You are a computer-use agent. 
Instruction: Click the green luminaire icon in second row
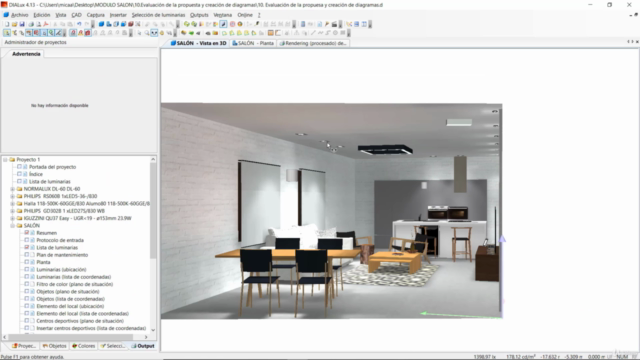[x=191, y=33]
